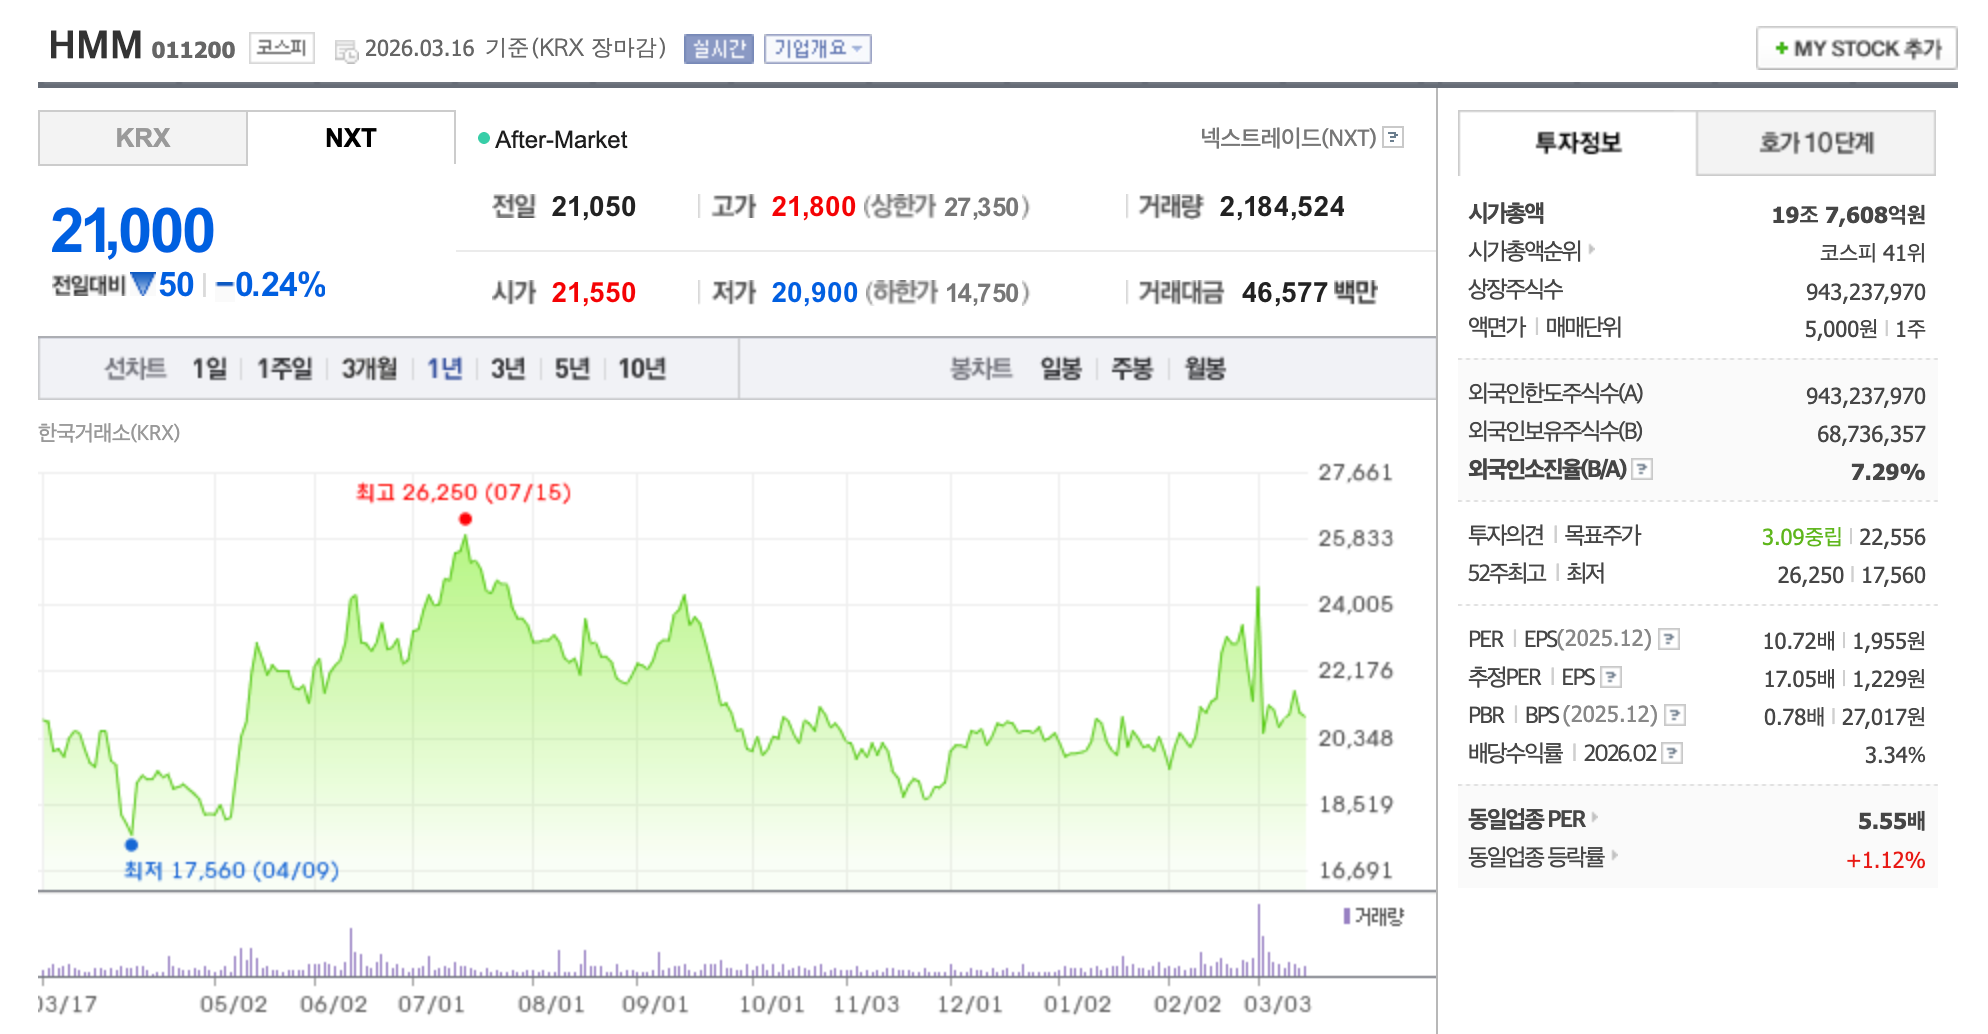Screen dimensions: 1988x1034
Task: Select the 3개월 line chart period
Action: (370, 369)
